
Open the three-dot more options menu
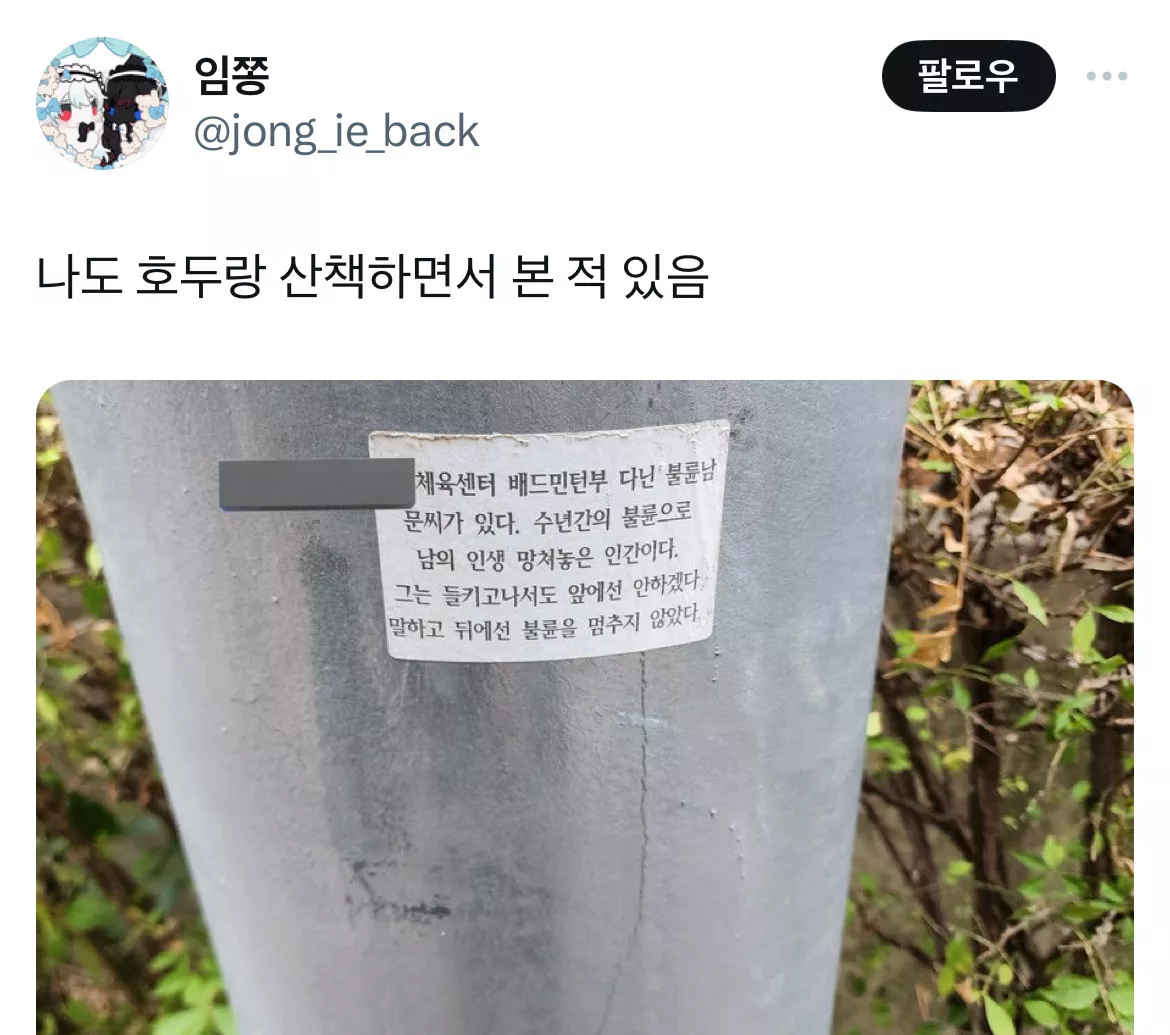[1107, 75]
